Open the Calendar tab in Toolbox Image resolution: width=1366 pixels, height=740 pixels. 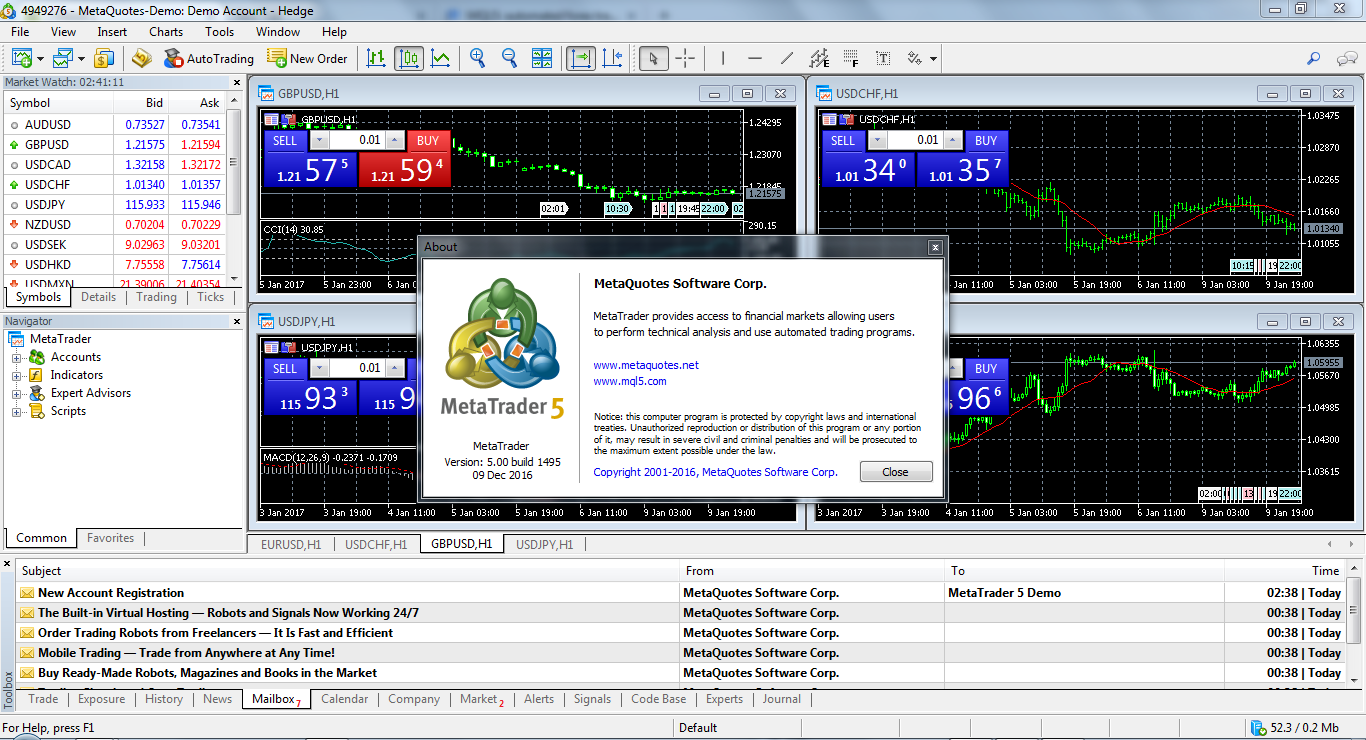pos(345,699)
